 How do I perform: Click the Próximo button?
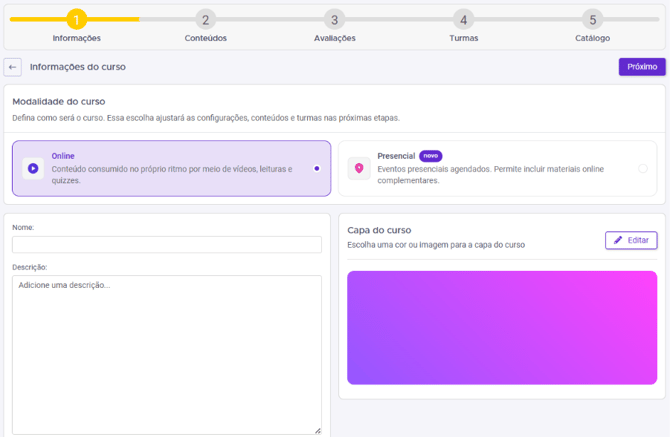pyautogui.click(x=642, y=67)
